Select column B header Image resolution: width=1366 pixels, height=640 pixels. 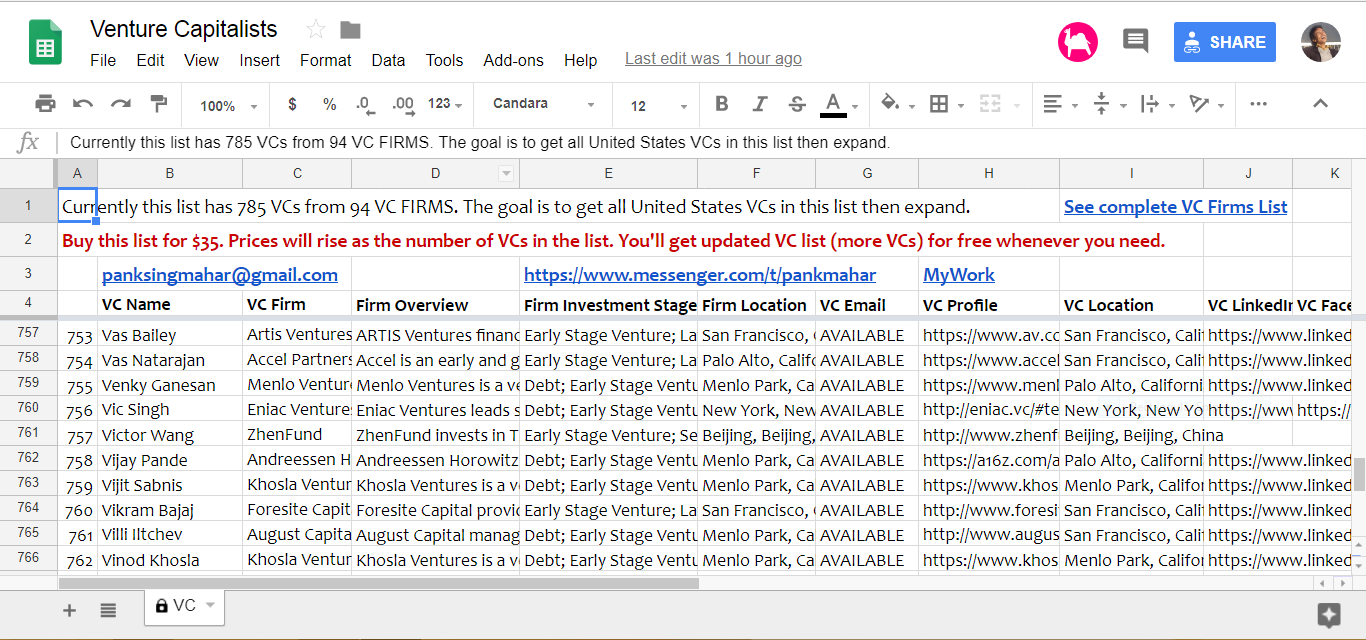pos(170,173)
